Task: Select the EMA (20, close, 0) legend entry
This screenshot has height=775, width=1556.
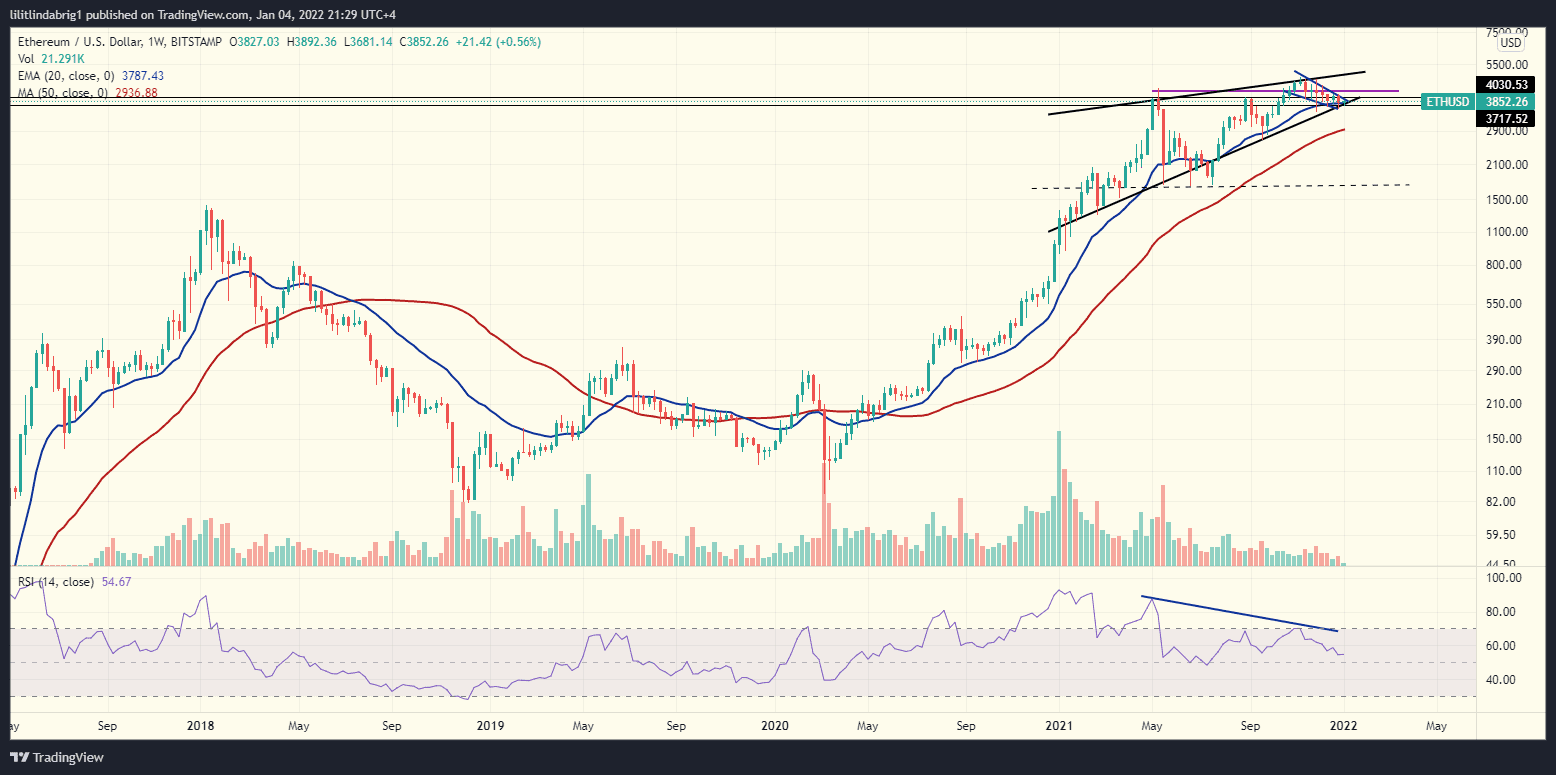Action: pos(64,75)
